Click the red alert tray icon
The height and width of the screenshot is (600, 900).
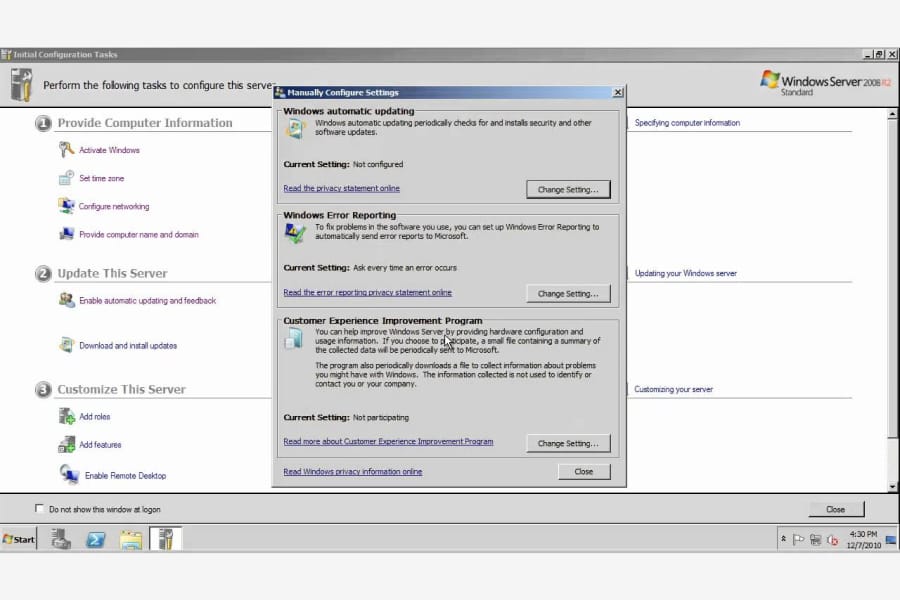click(832, 540)
